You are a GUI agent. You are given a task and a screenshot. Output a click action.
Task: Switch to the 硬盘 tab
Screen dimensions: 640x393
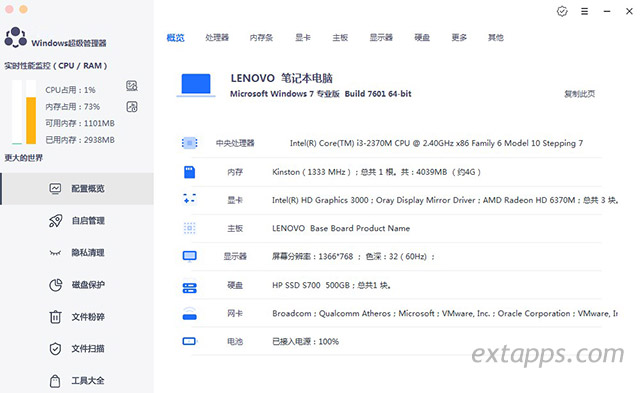422,38
